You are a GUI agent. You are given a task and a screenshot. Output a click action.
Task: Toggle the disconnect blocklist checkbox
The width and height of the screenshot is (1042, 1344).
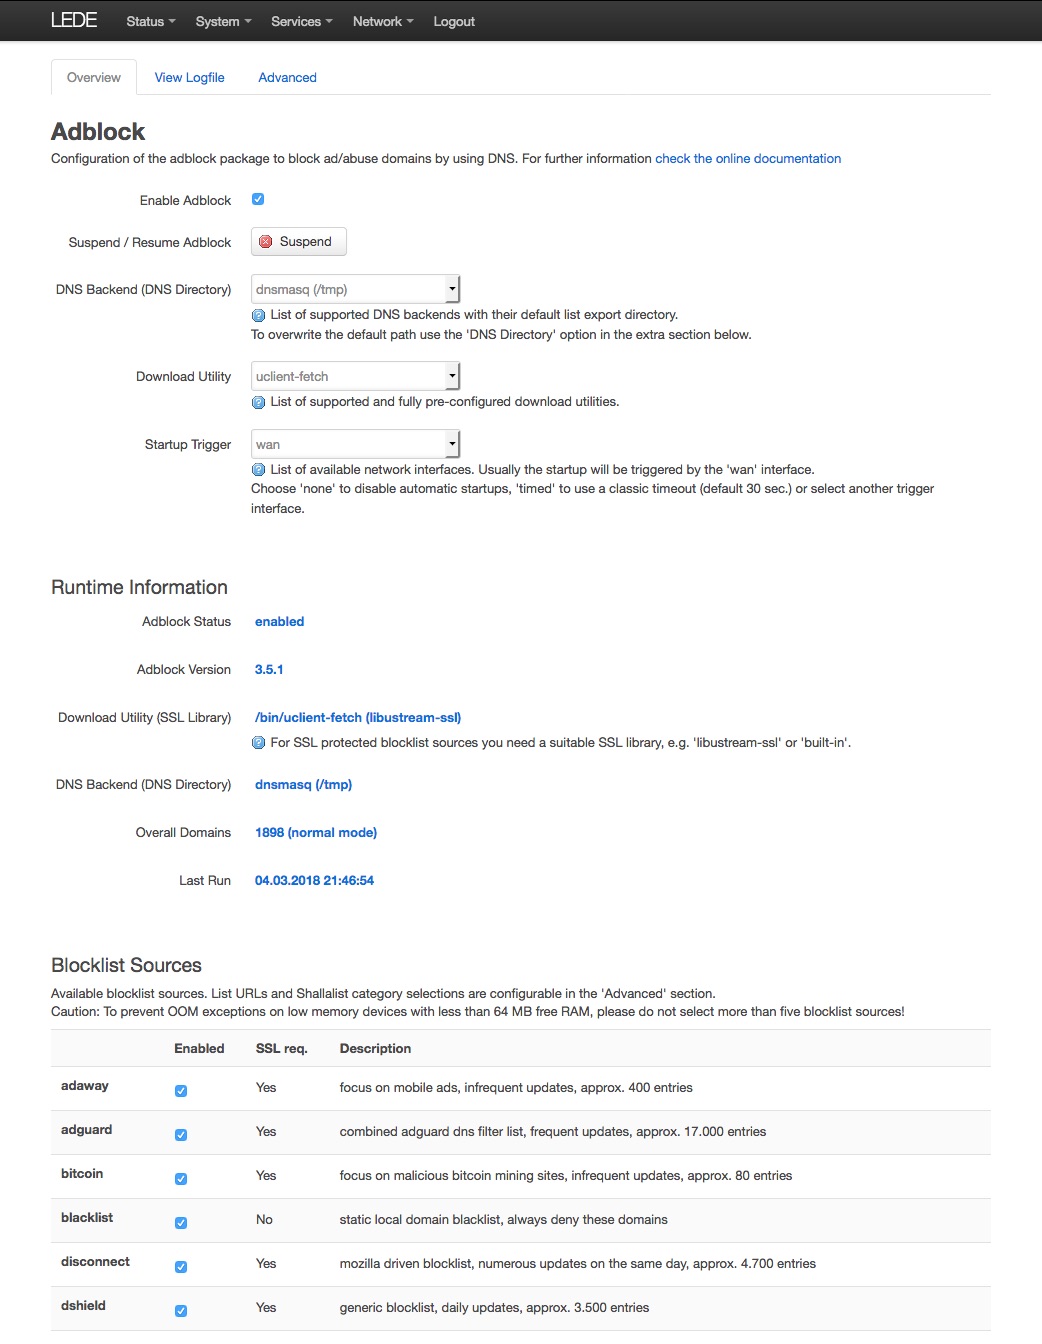pyautogui.click(x=181, y=1267)
